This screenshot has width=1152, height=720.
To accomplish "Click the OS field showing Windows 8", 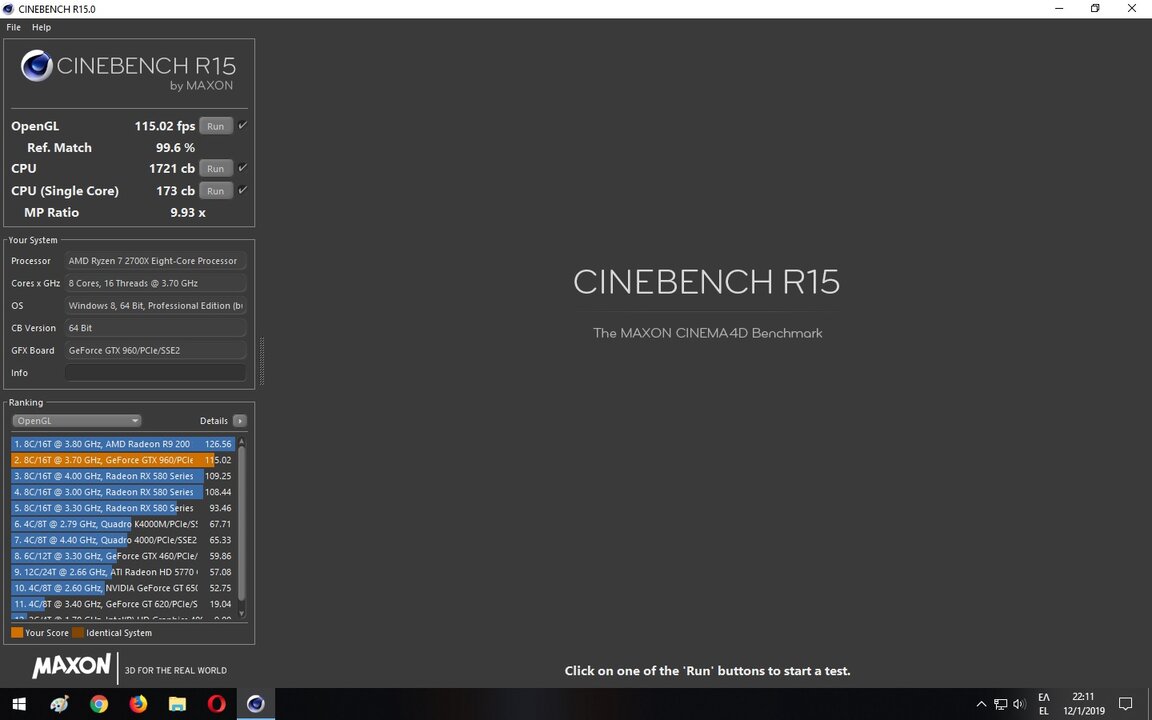I will (x=155, y=306).
